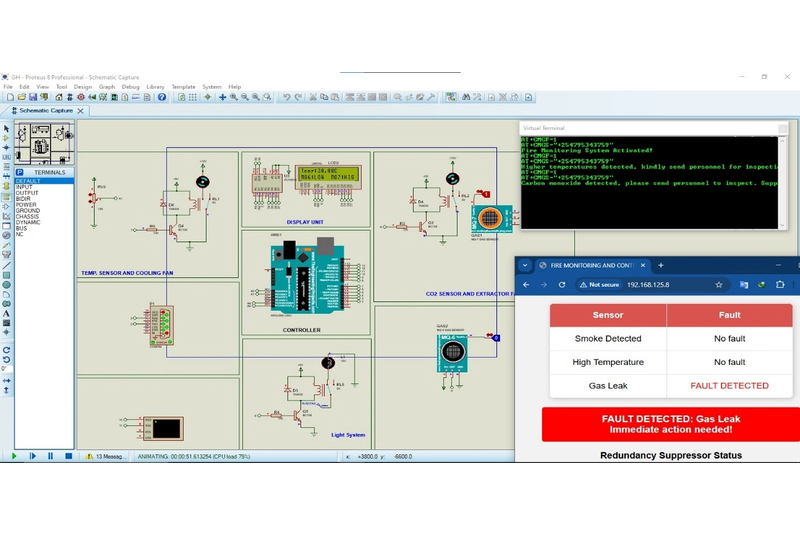800x535 pixels.
Task: Open the Home Page icon
Action: (x=59, y=97)
